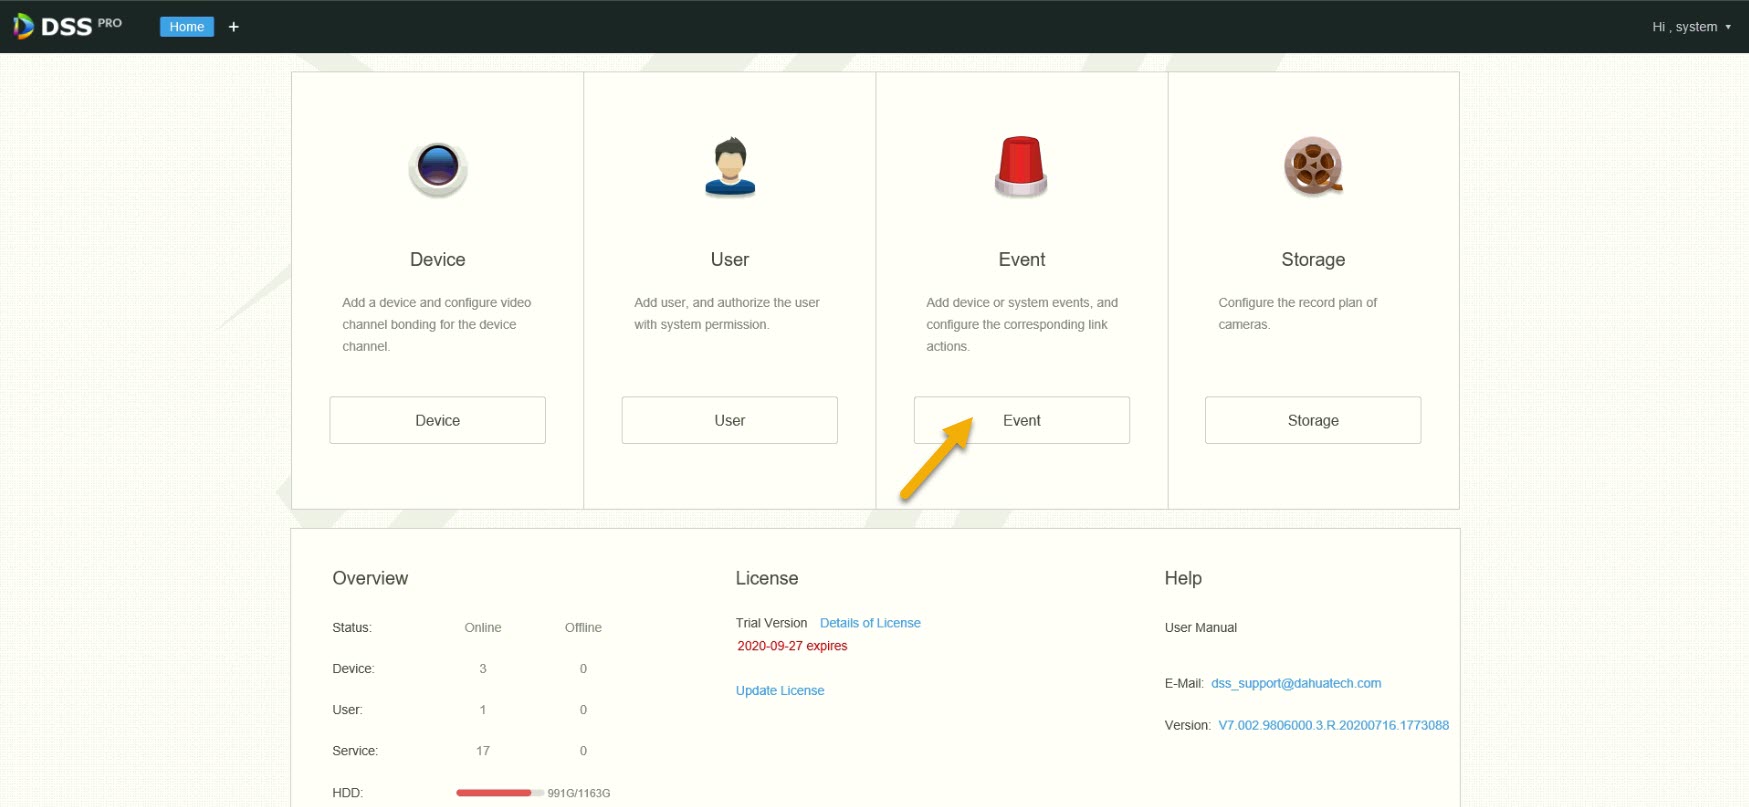Viewport: 1749px width, 807px height.
Task: Select the User card heading
Action: click(730, 260)
